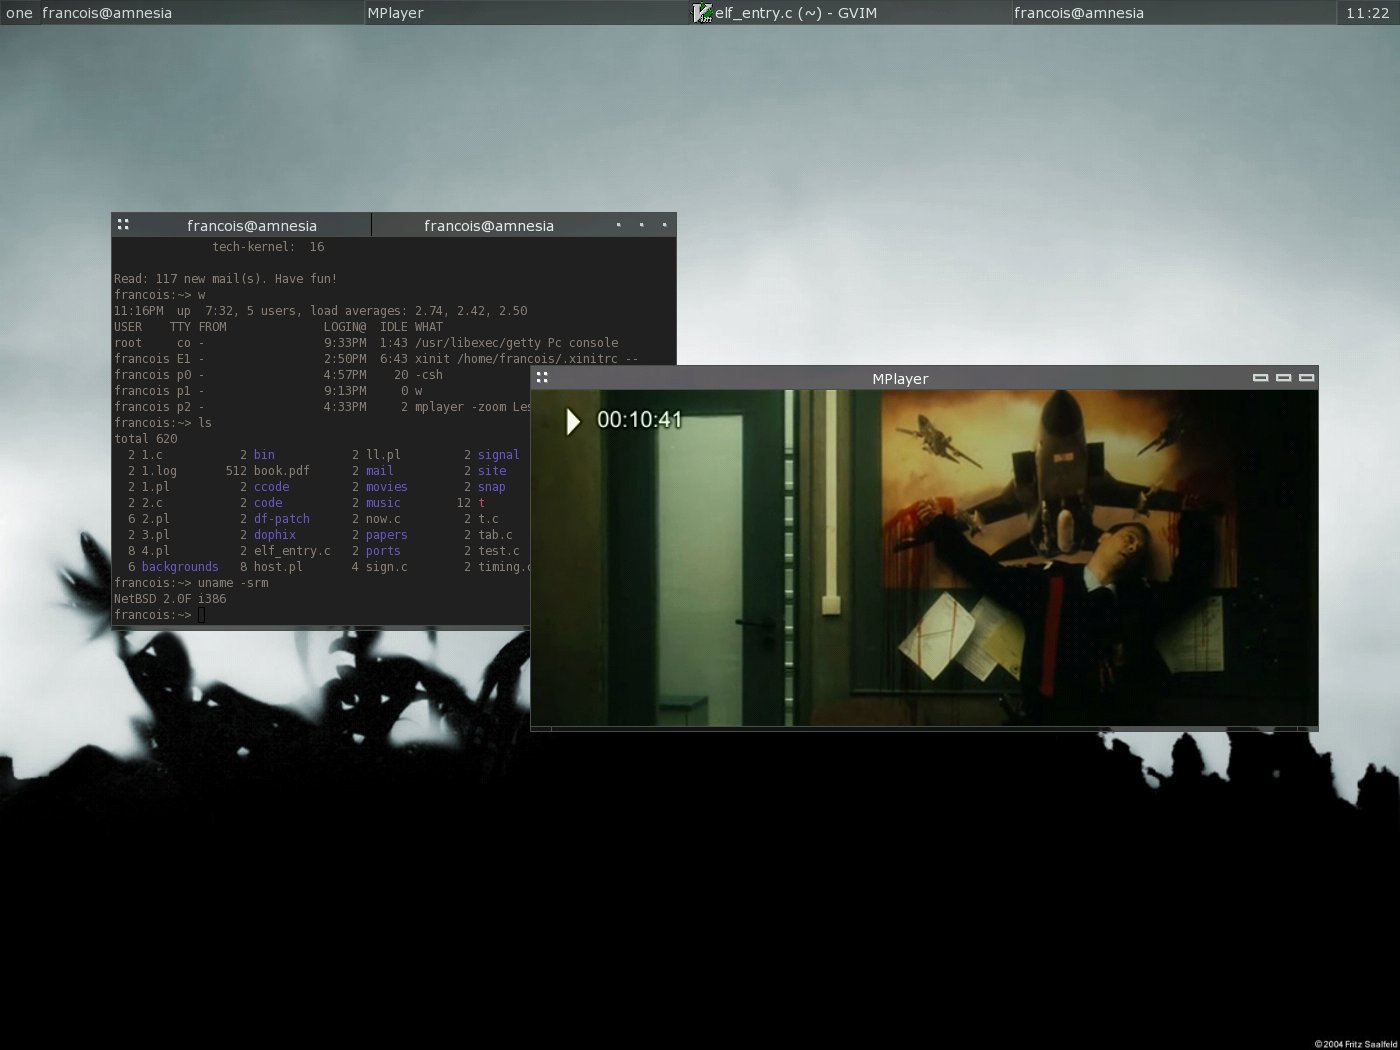The height and width of the screenshot is (1050, 1400).
Task: Click the rightmost of MPlayer's three titlebar buttons
Action: [x=1306, y=378]
